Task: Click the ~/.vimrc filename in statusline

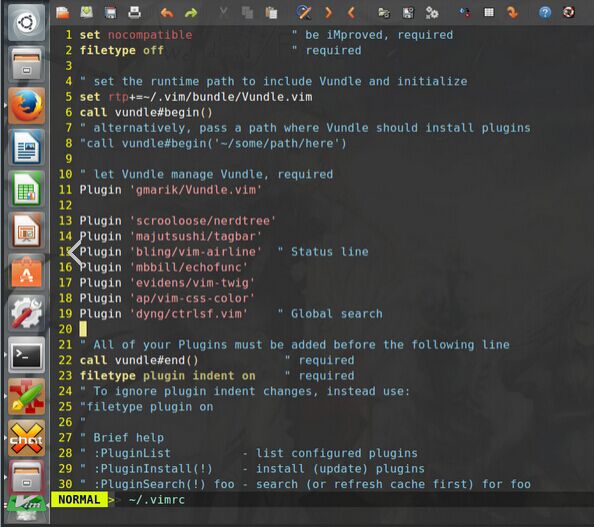Action: [x=157, y=500]
